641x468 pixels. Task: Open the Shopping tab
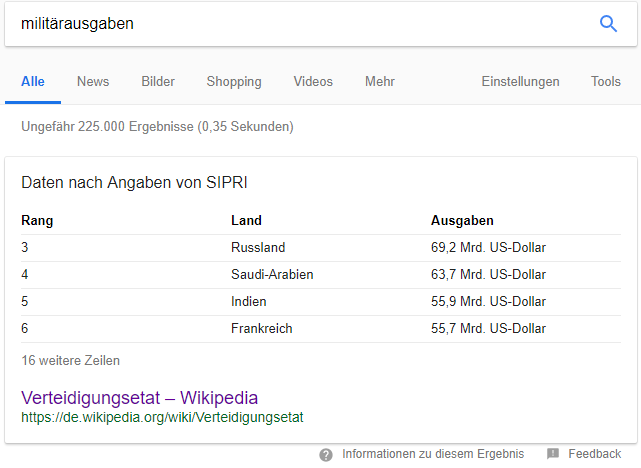tap(234, 82)
